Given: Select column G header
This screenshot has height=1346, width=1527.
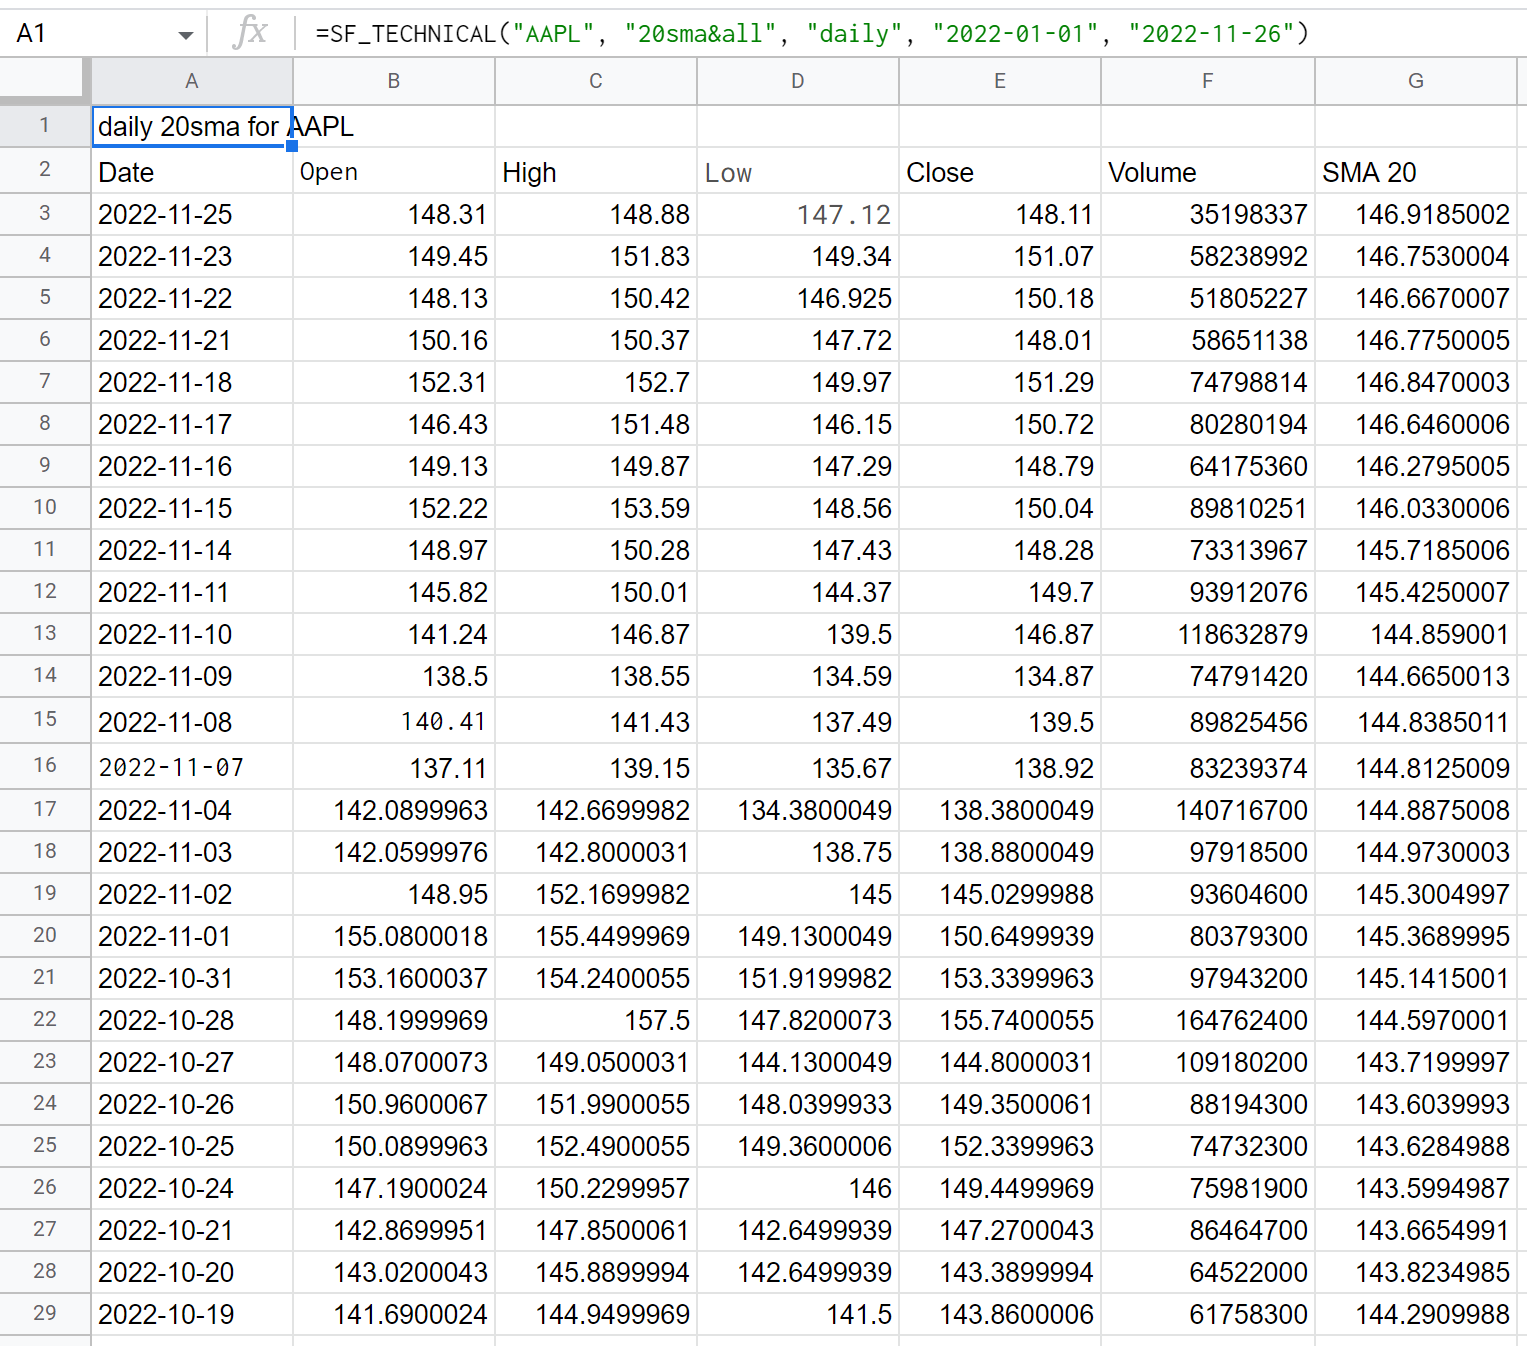Looking at the screenshot, I should click(x=1416, y=81).
